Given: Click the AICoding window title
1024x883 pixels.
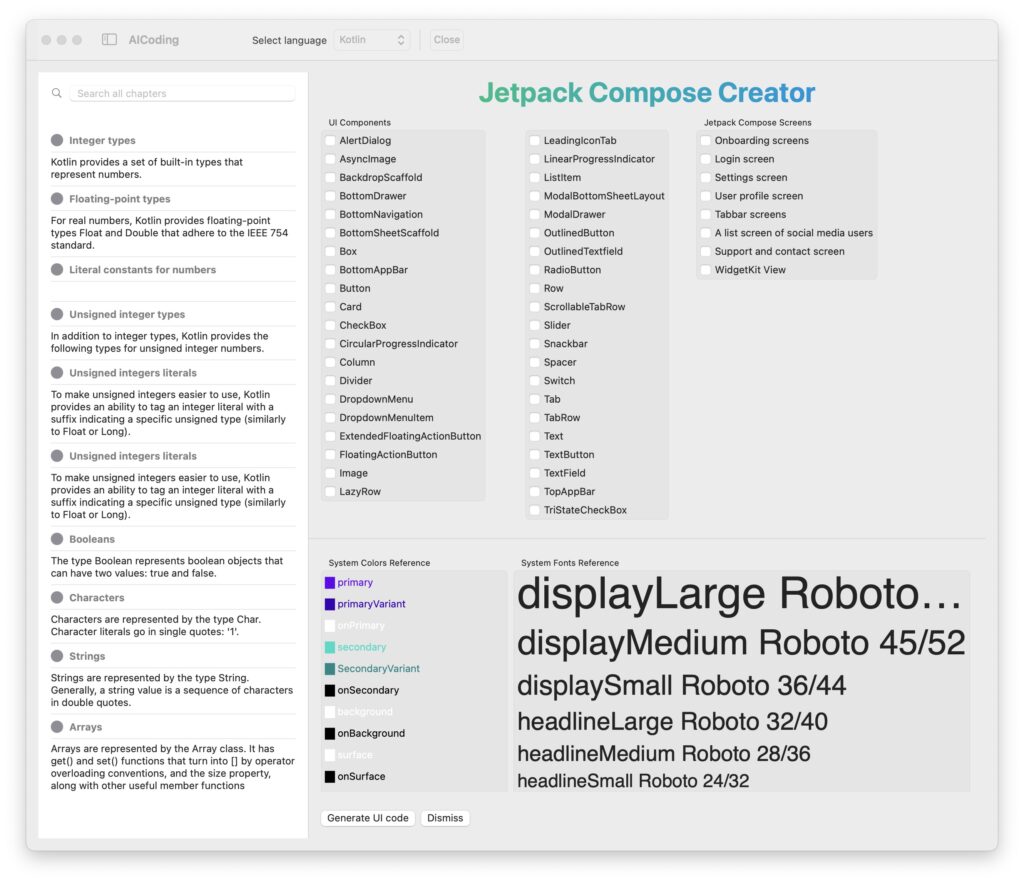Looking at the screenshot, I should pos(153,40).
